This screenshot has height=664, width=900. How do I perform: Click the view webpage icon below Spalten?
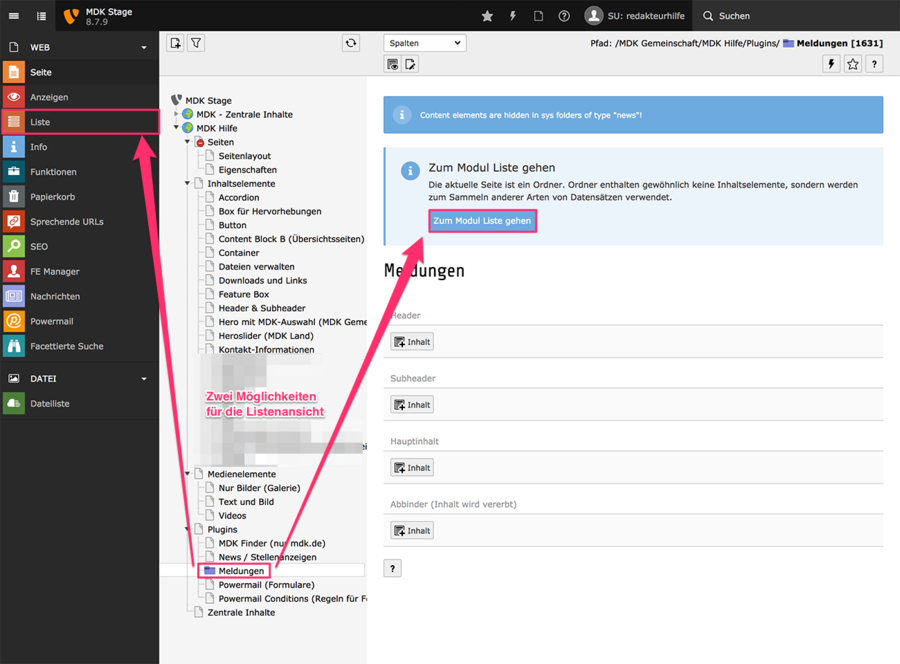tap(393, 64)
